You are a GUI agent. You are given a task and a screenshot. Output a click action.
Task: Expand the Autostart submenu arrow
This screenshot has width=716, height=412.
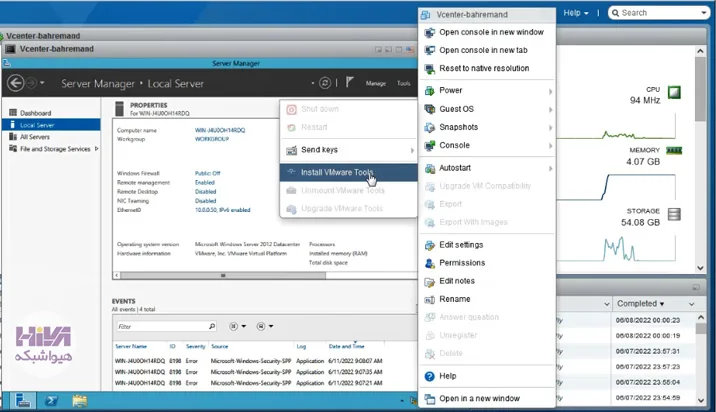coord(550,169)
